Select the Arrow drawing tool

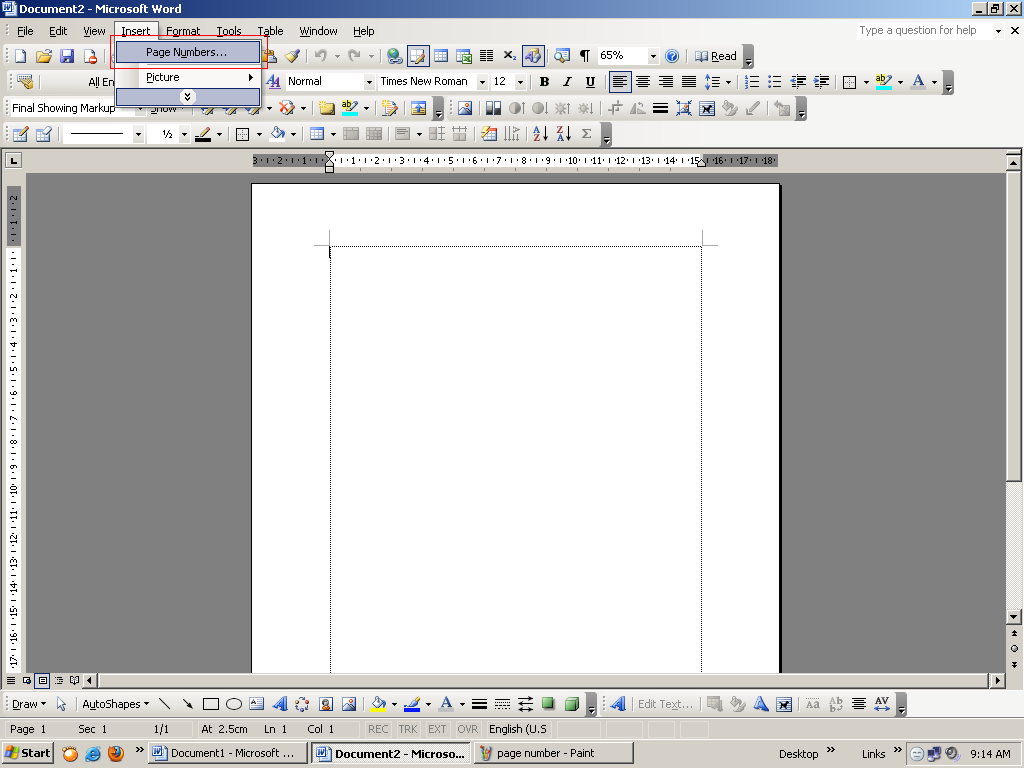coord(187,704)
